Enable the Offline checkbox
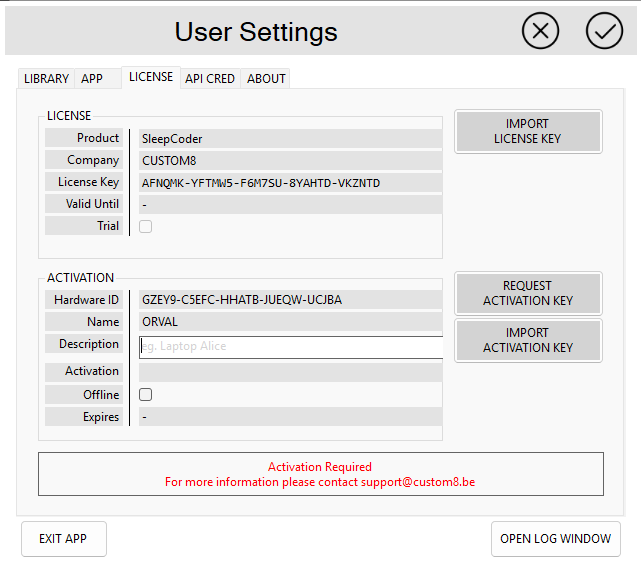This screenshot has width=641, height=575. tap(146, 395)
